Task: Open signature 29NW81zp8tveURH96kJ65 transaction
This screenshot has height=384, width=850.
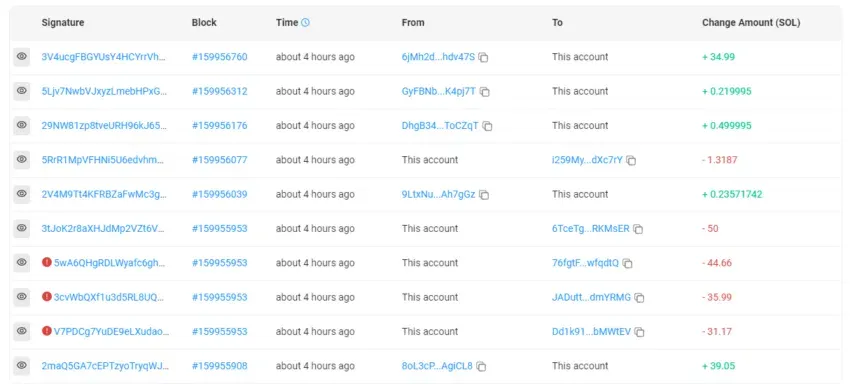Action: (104, 125)
